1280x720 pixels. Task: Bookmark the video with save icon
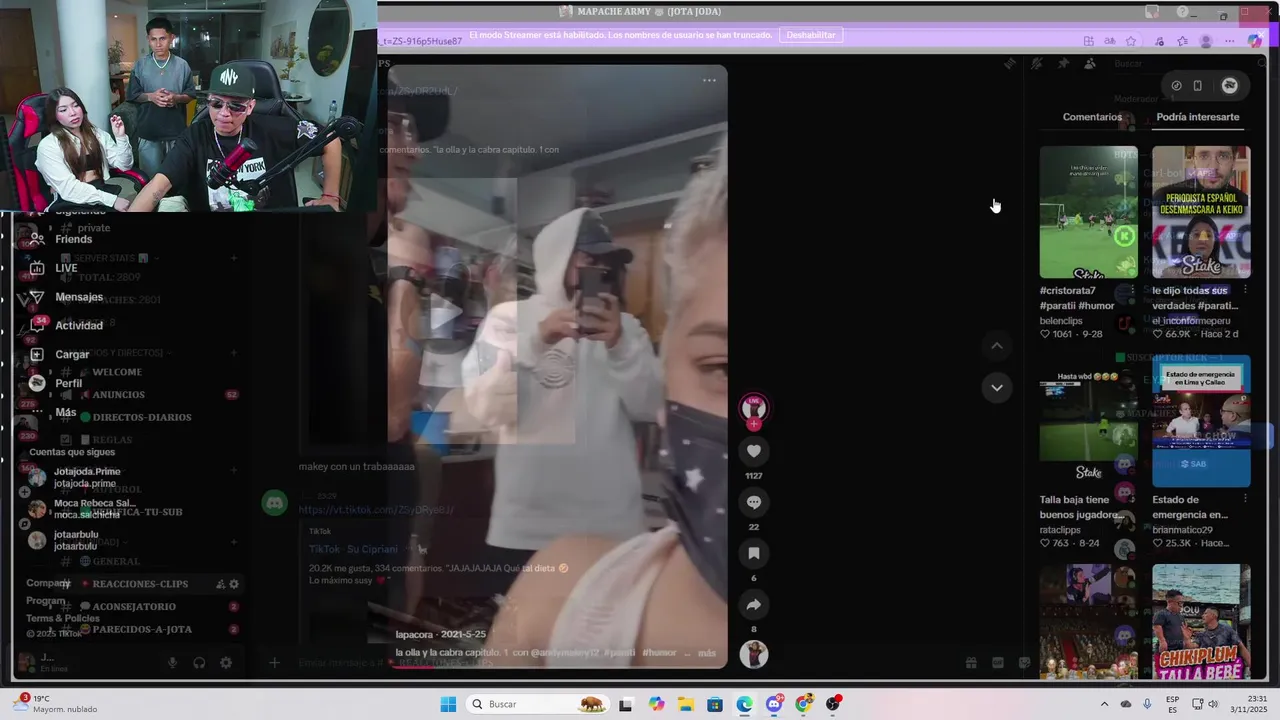click(754, 554)
